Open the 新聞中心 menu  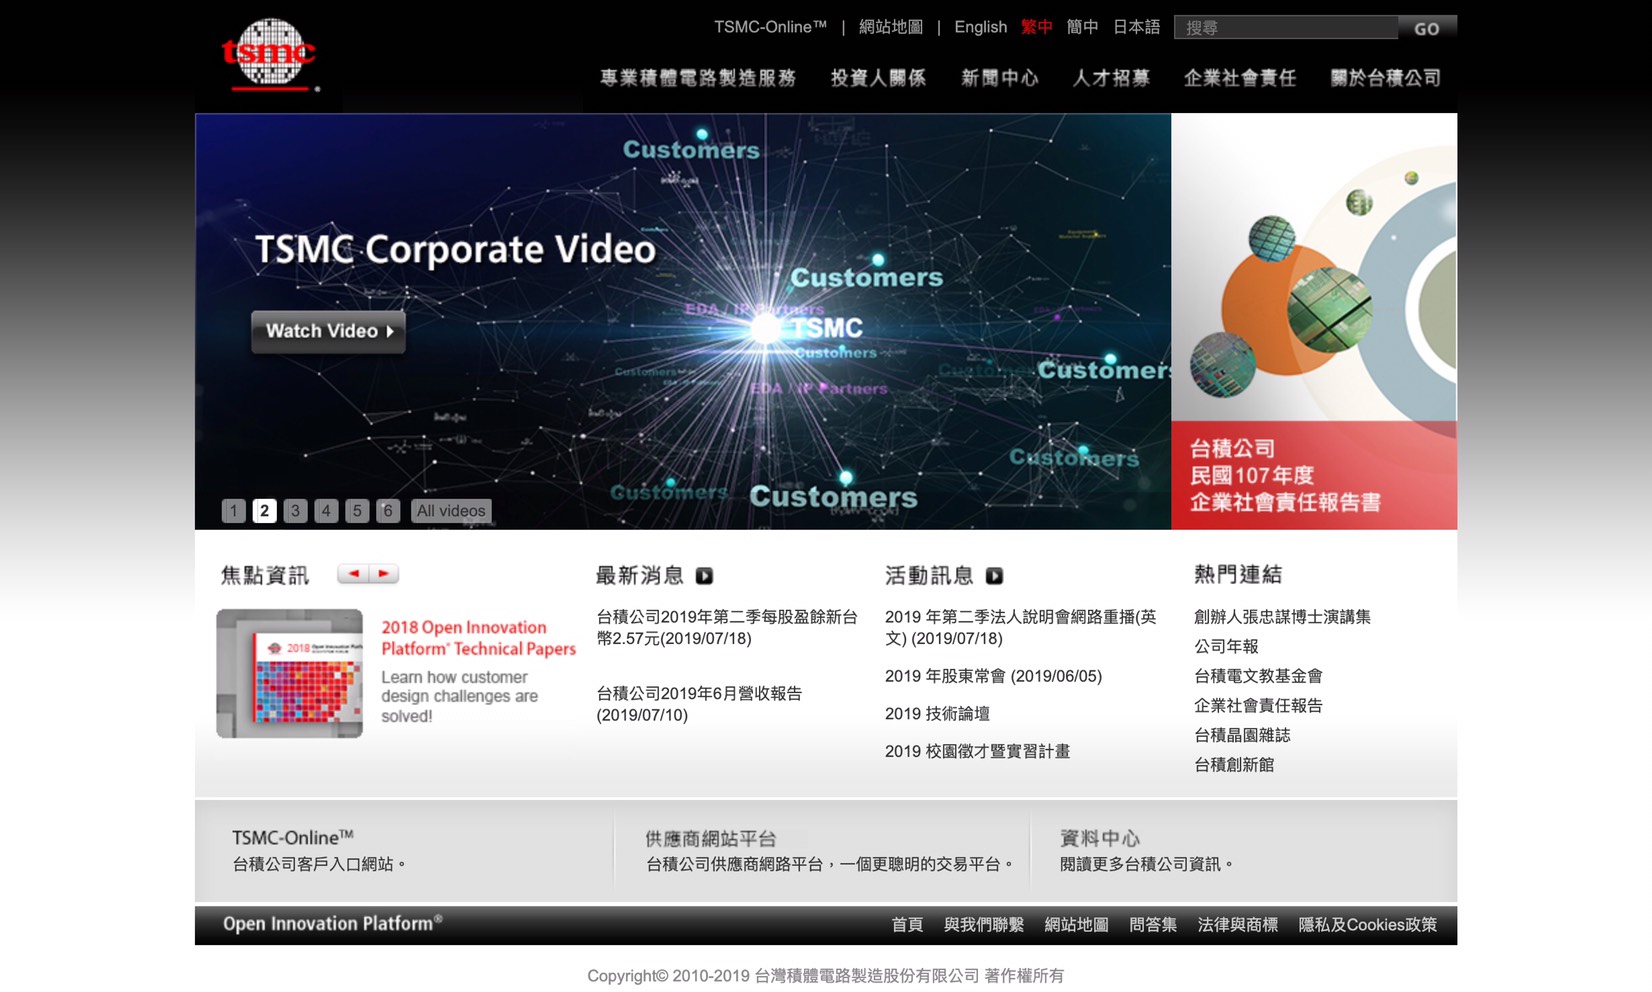click(1000, 78)
